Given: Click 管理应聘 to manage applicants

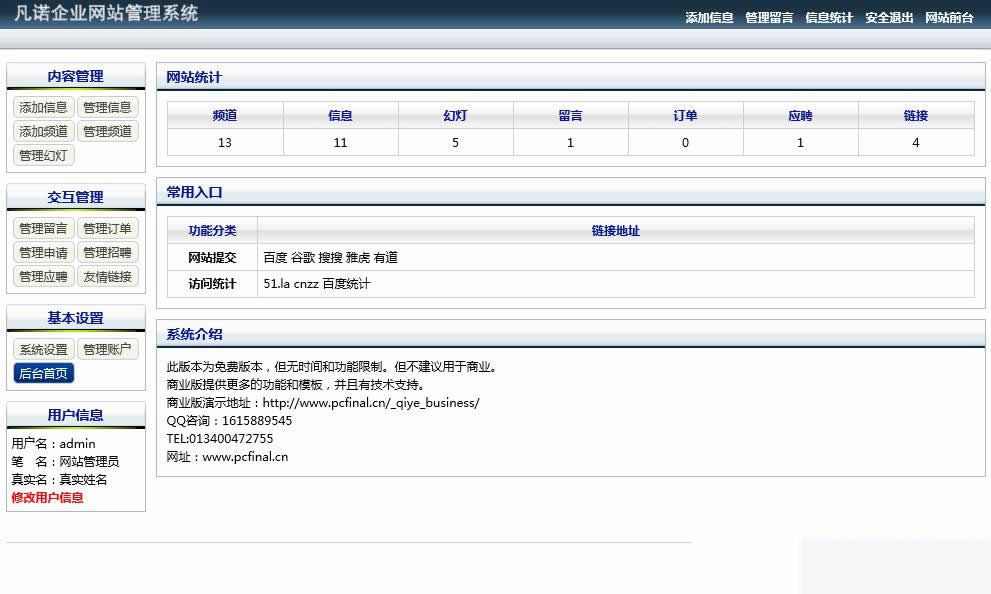Looking at the screenshot, I should click(42, 276).
